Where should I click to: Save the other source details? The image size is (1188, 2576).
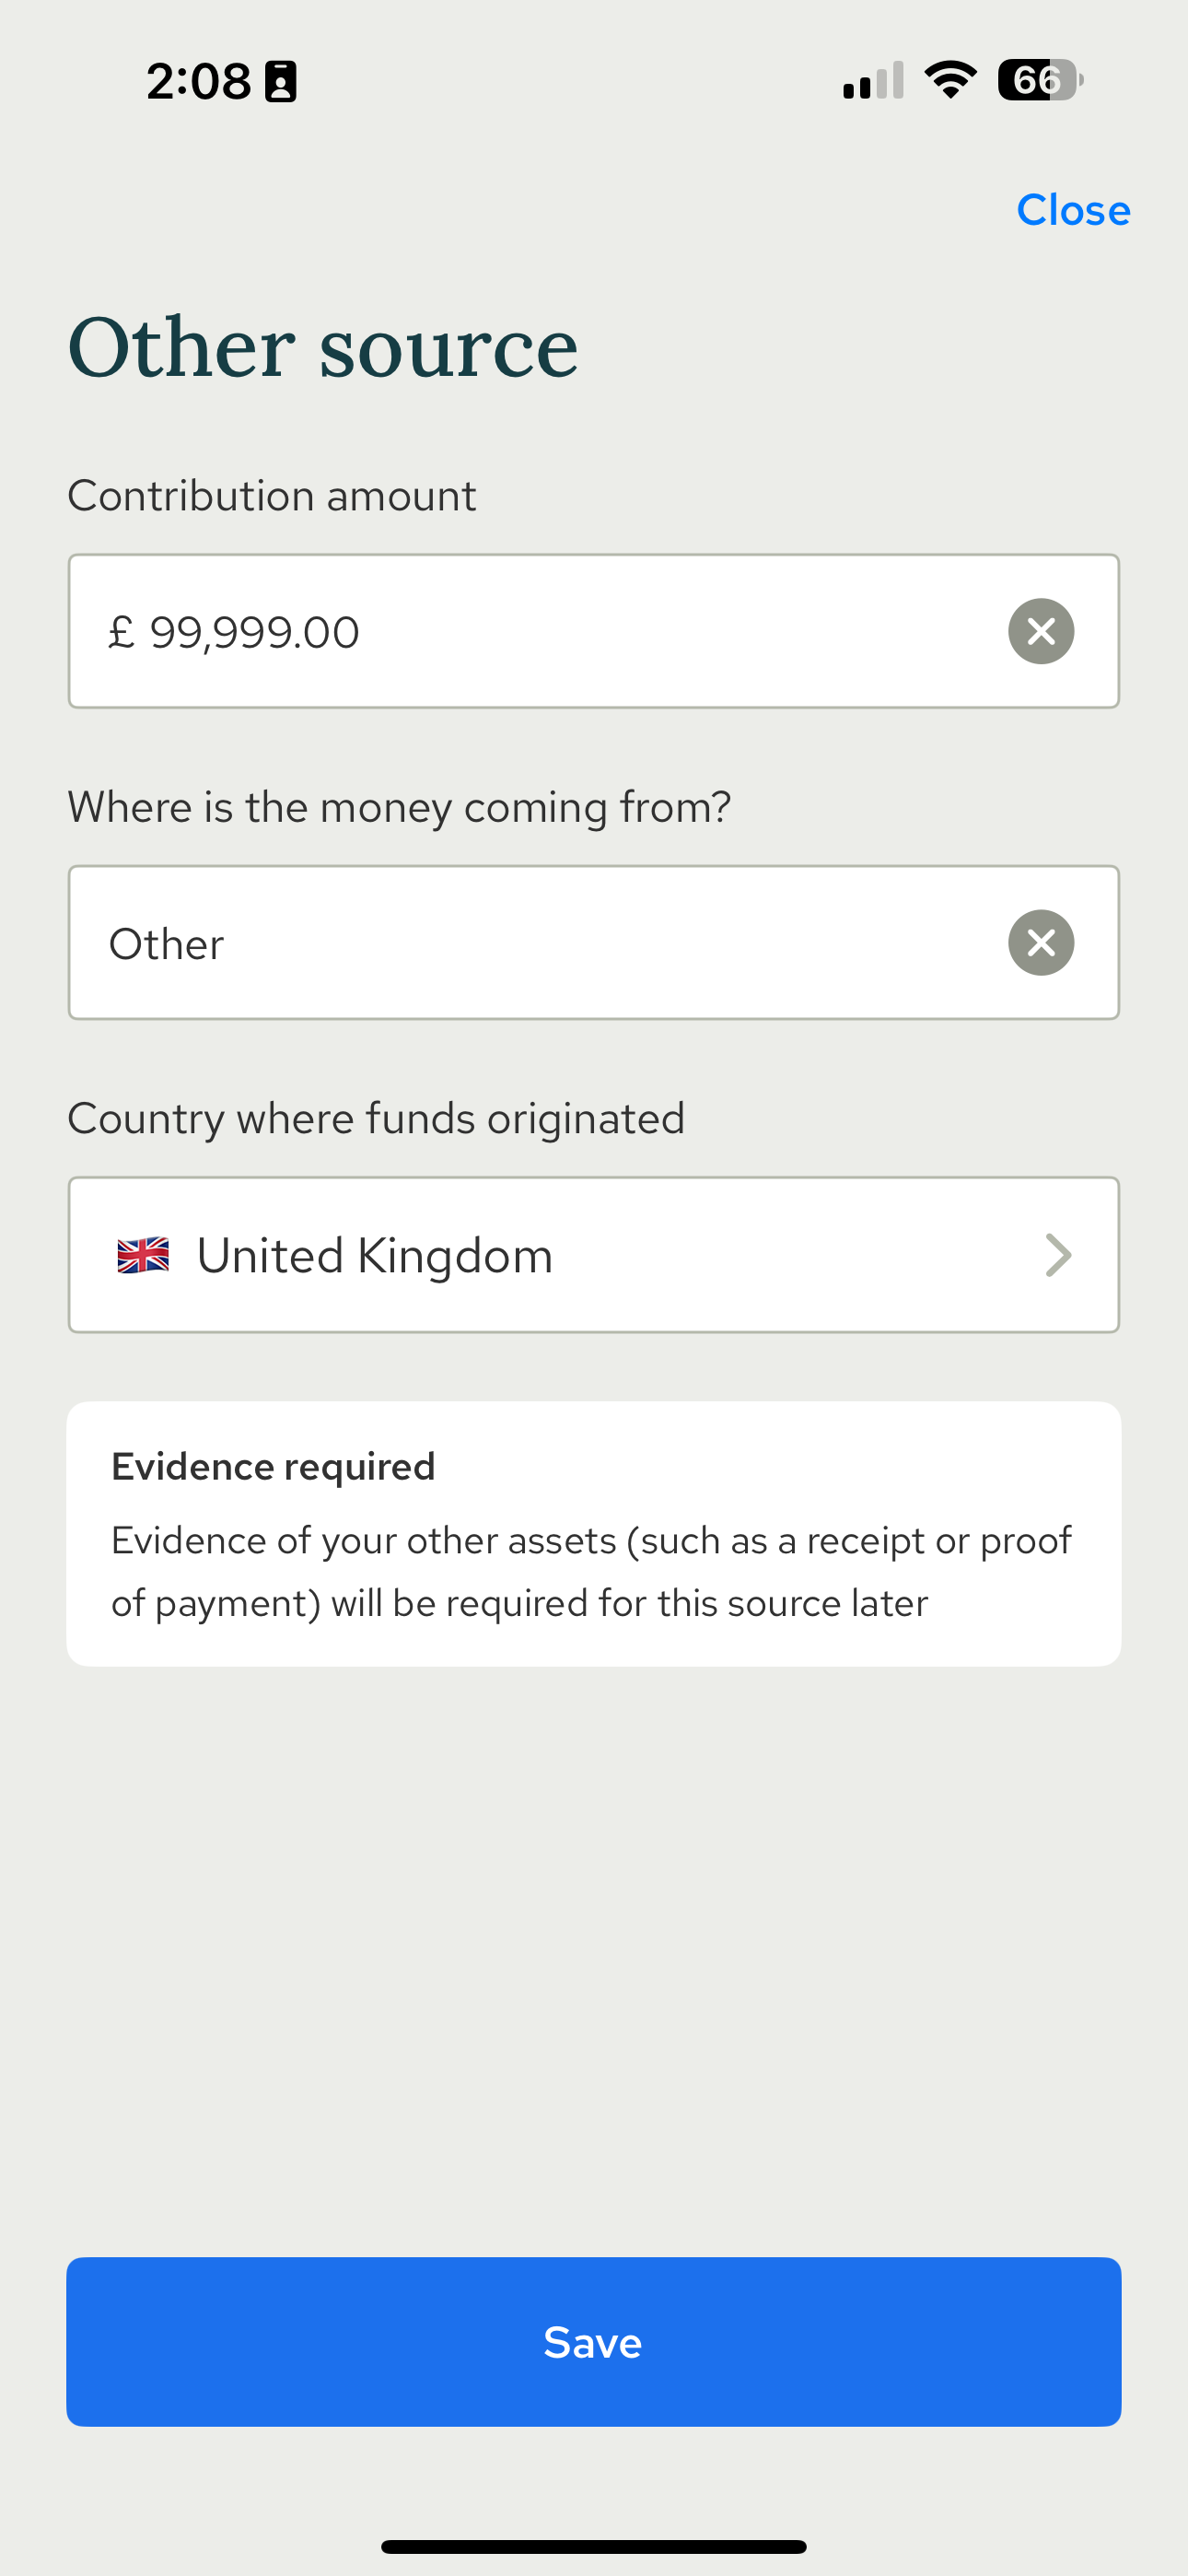click(x=594, y=2342)
